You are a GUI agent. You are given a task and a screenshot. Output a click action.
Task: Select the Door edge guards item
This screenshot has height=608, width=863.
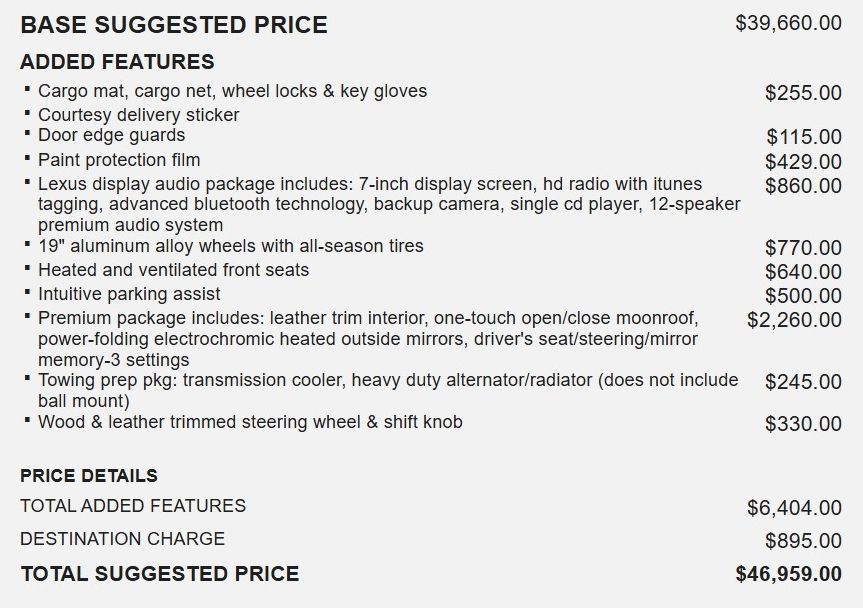pos(112,135)
